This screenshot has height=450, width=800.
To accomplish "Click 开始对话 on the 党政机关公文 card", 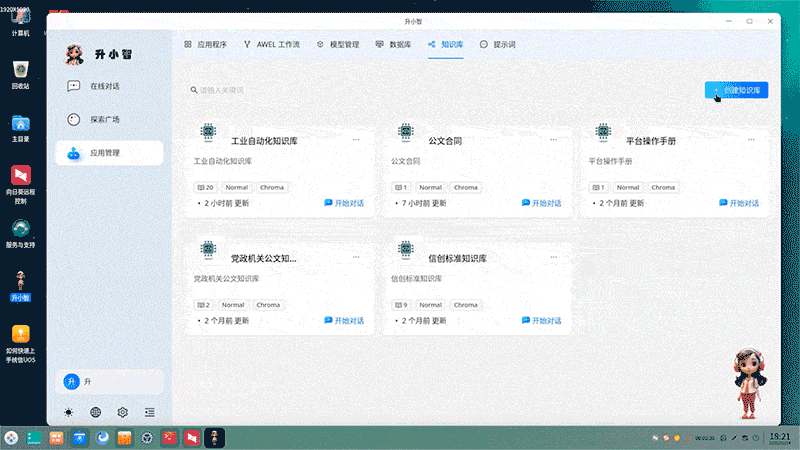I will point(344,321).
